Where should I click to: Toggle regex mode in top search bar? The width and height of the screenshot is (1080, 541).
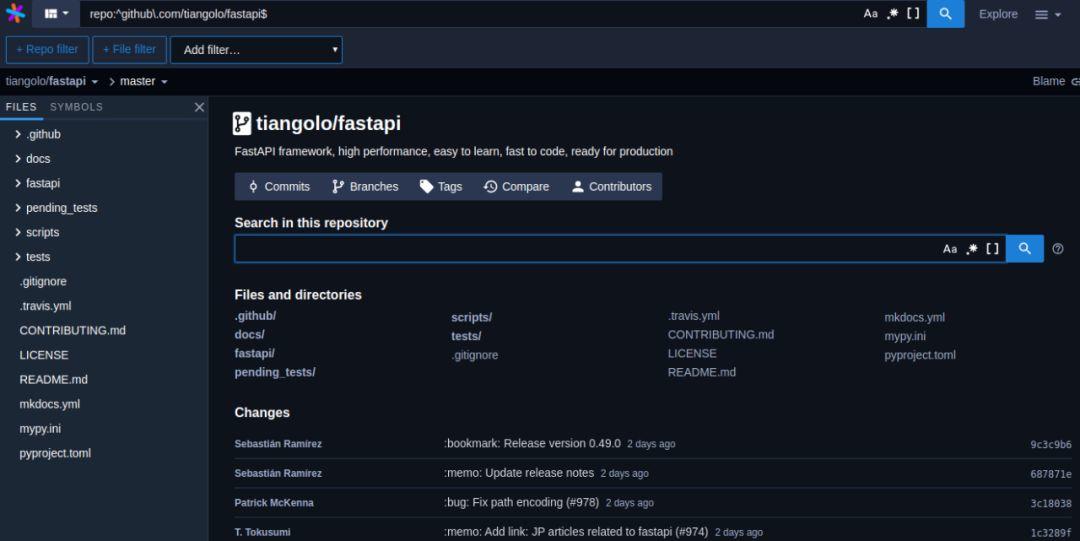coord(893,14)
